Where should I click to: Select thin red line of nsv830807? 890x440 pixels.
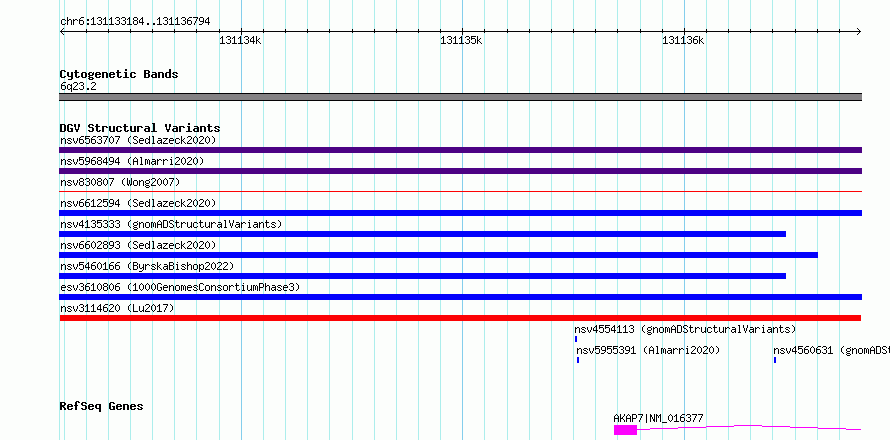tap(460, 192)
